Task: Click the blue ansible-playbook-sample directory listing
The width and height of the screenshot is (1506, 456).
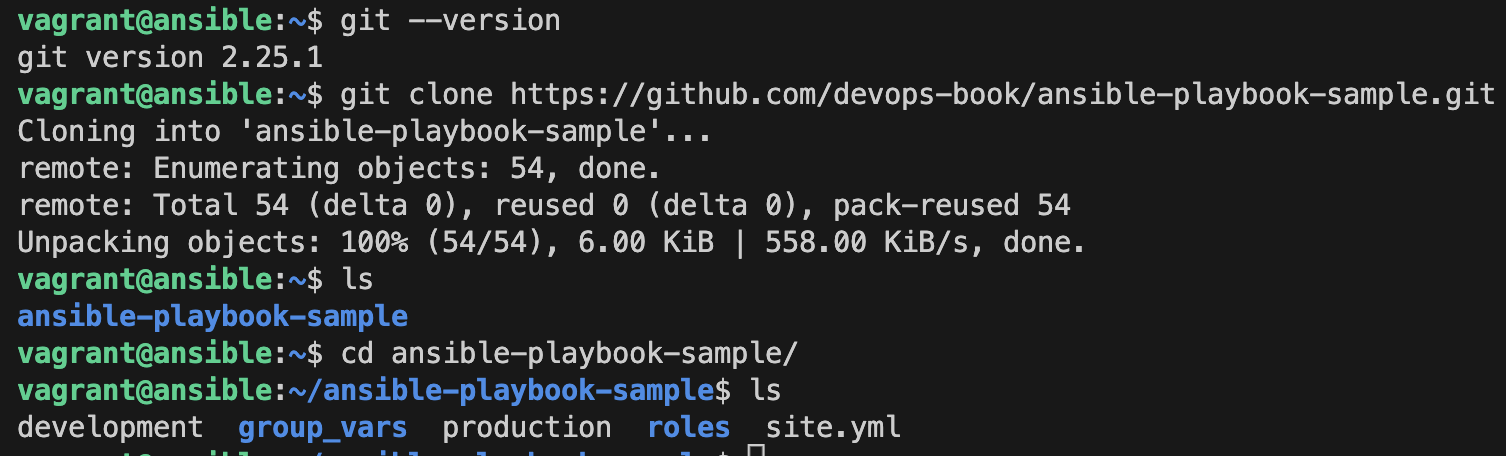Action: [213, 317]
